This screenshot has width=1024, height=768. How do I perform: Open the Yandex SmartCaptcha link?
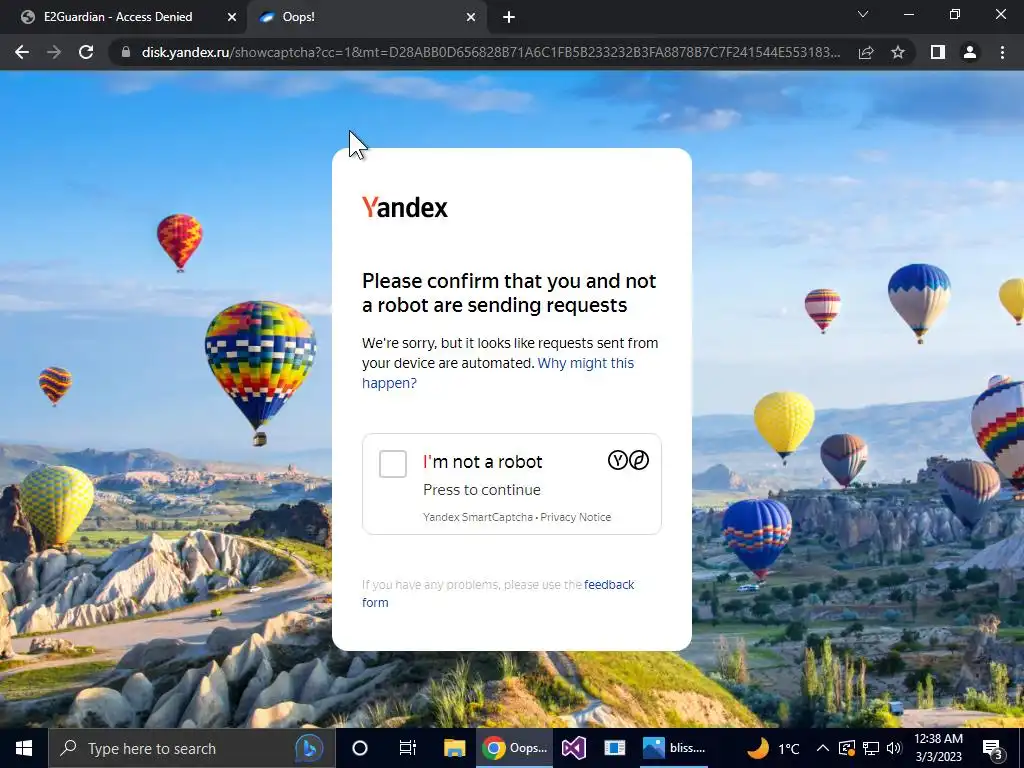click(478, 517)
